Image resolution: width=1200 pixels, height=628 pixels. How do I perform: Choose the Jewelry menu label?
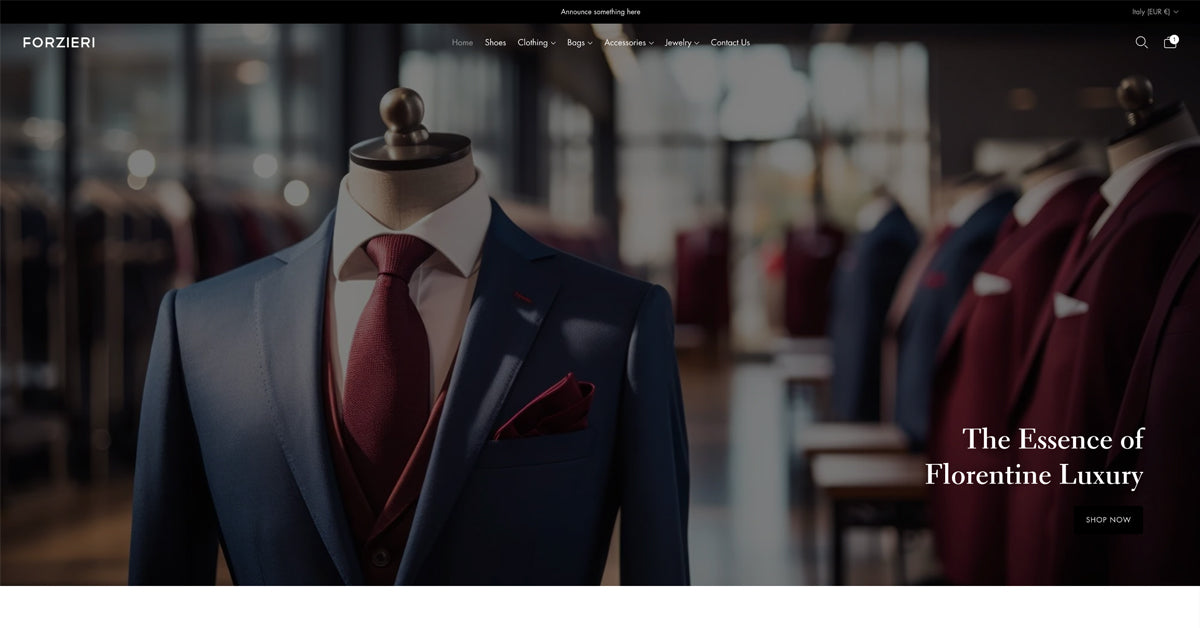click(678, 42)
